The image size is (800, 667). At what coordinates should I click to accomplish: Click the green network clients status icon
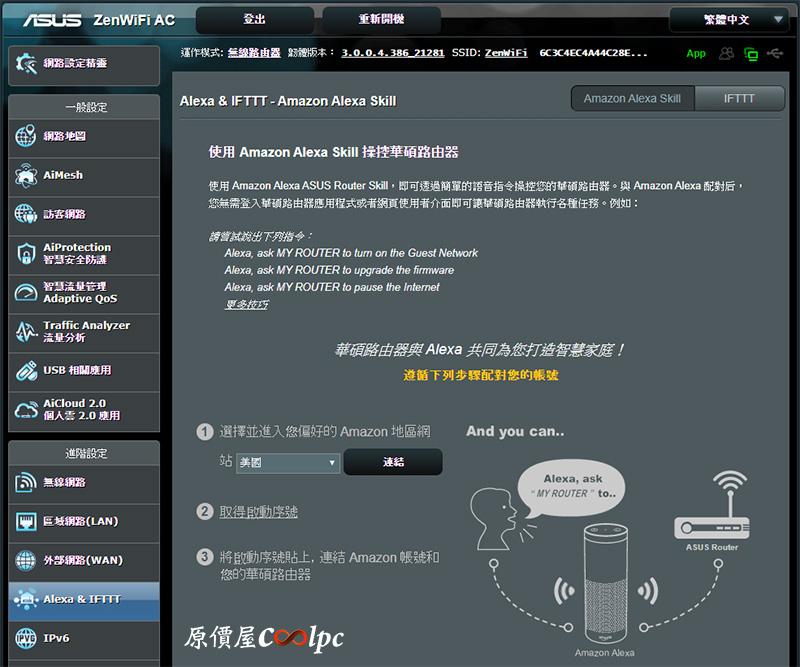click(751, 54)
